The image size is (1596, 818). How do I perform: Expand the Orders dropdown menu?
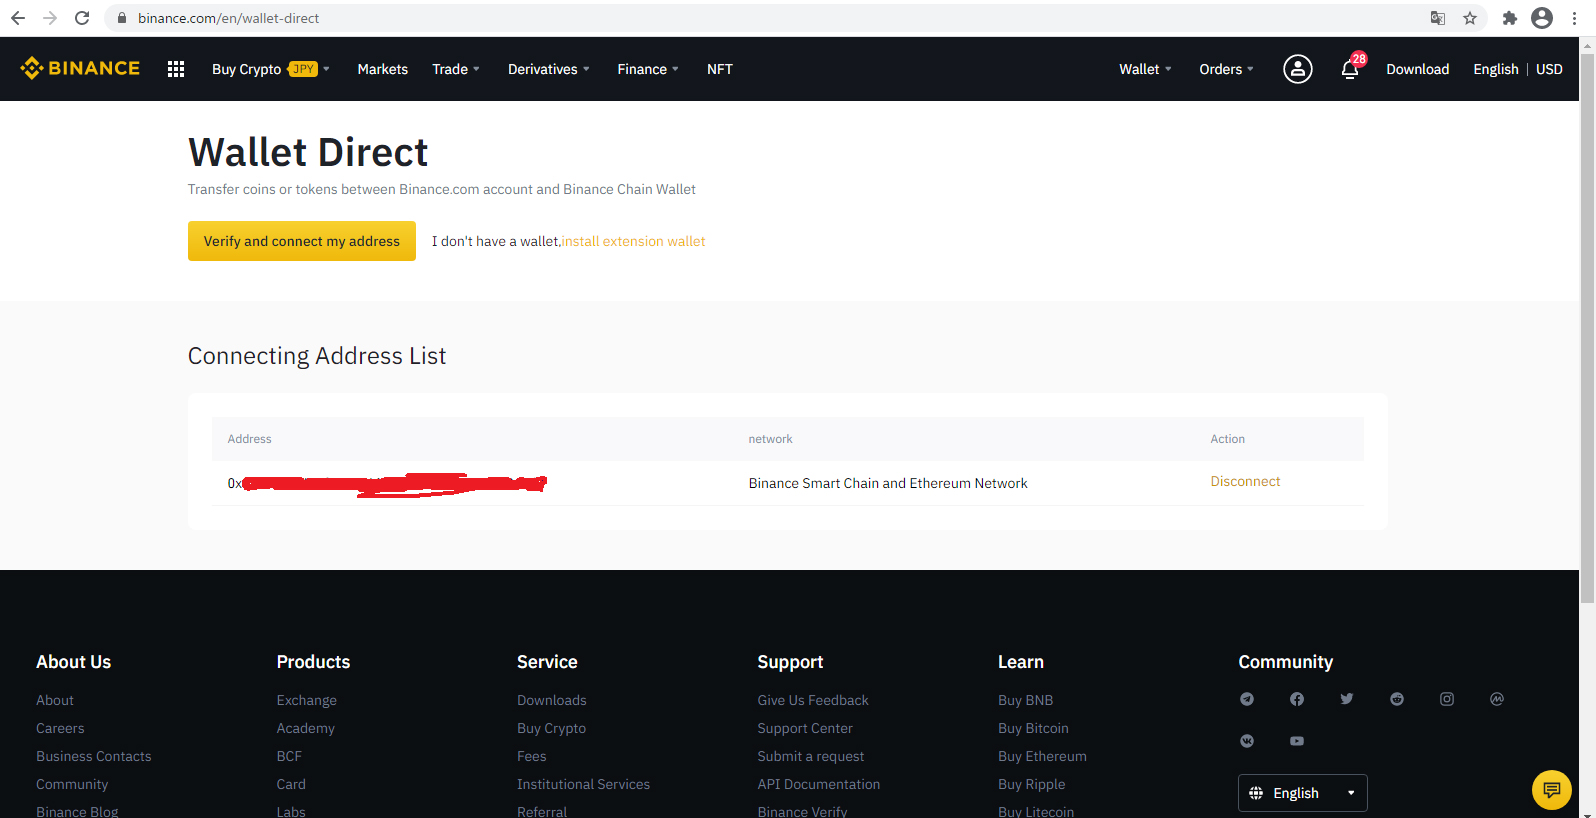(1226, 69)
